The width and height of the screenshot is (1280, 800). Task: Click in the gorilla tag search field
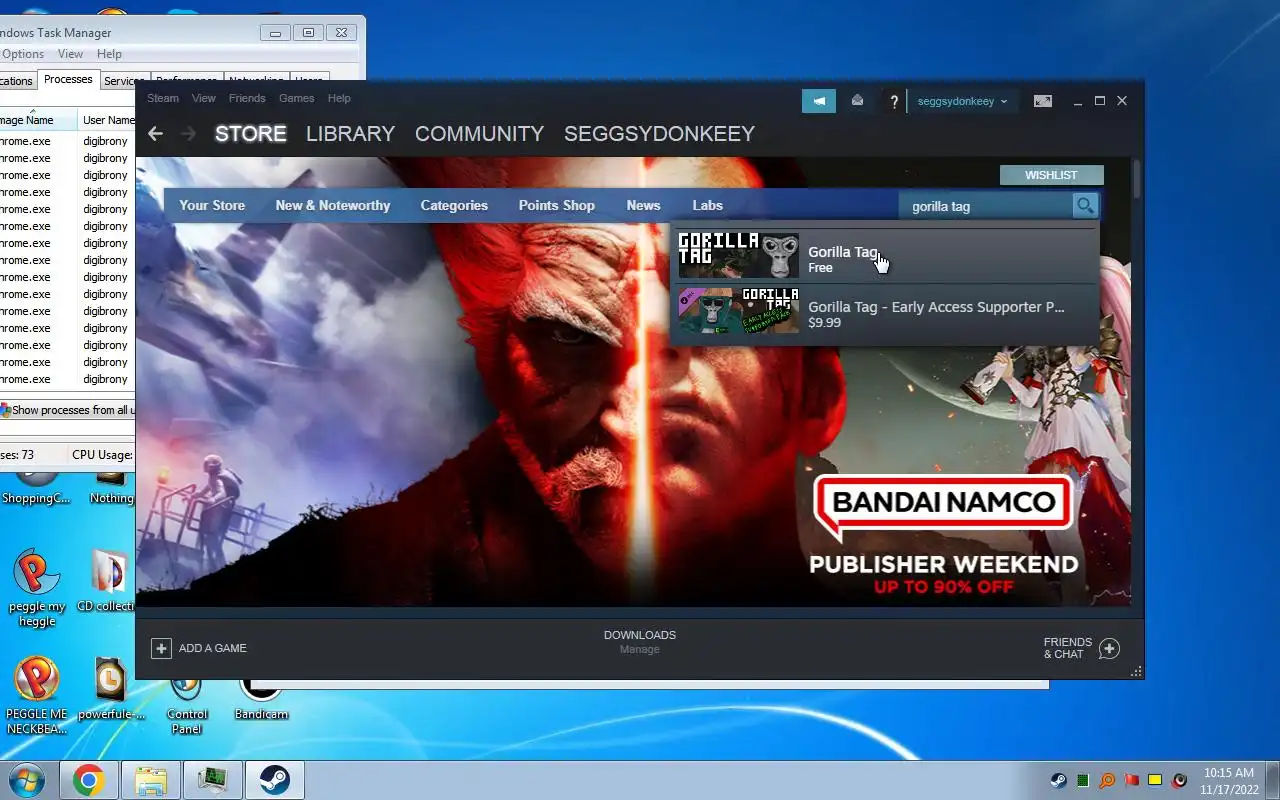click(x=985, y=206)
